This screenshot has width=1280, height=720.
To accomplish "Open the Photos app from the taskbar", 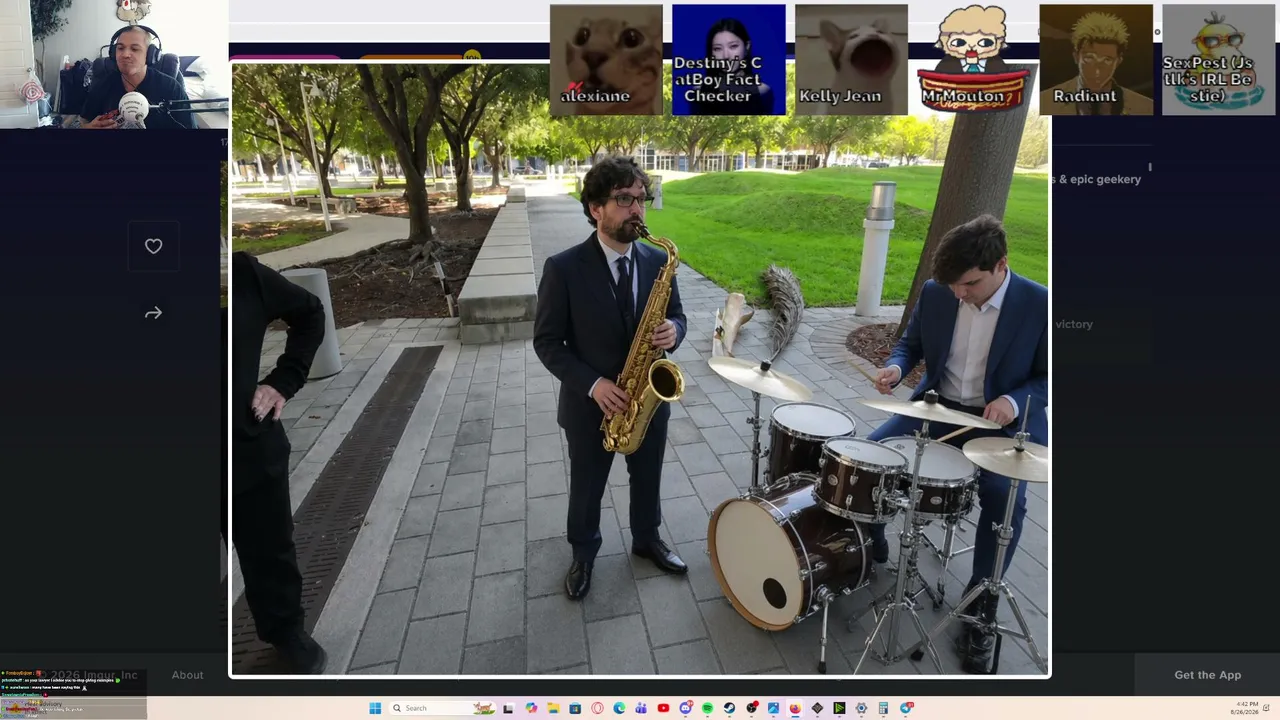I will [x=773, y=708].
